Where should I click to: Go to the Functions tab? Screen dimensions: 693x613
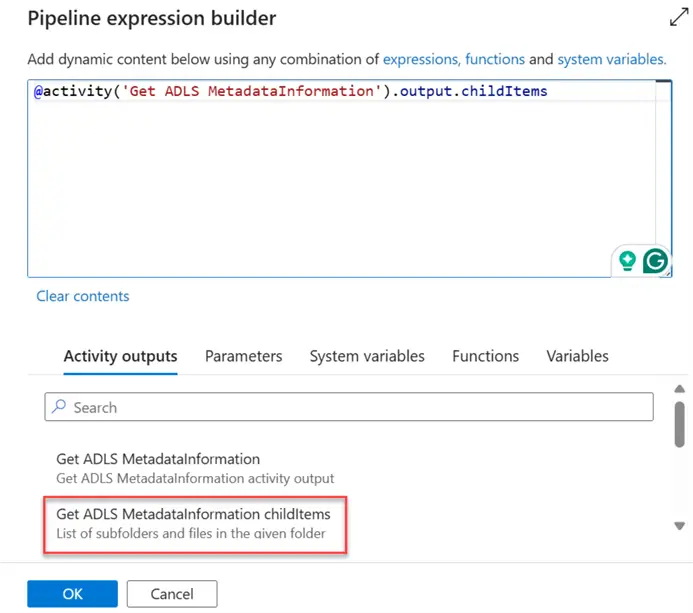[x=485, y=356]
